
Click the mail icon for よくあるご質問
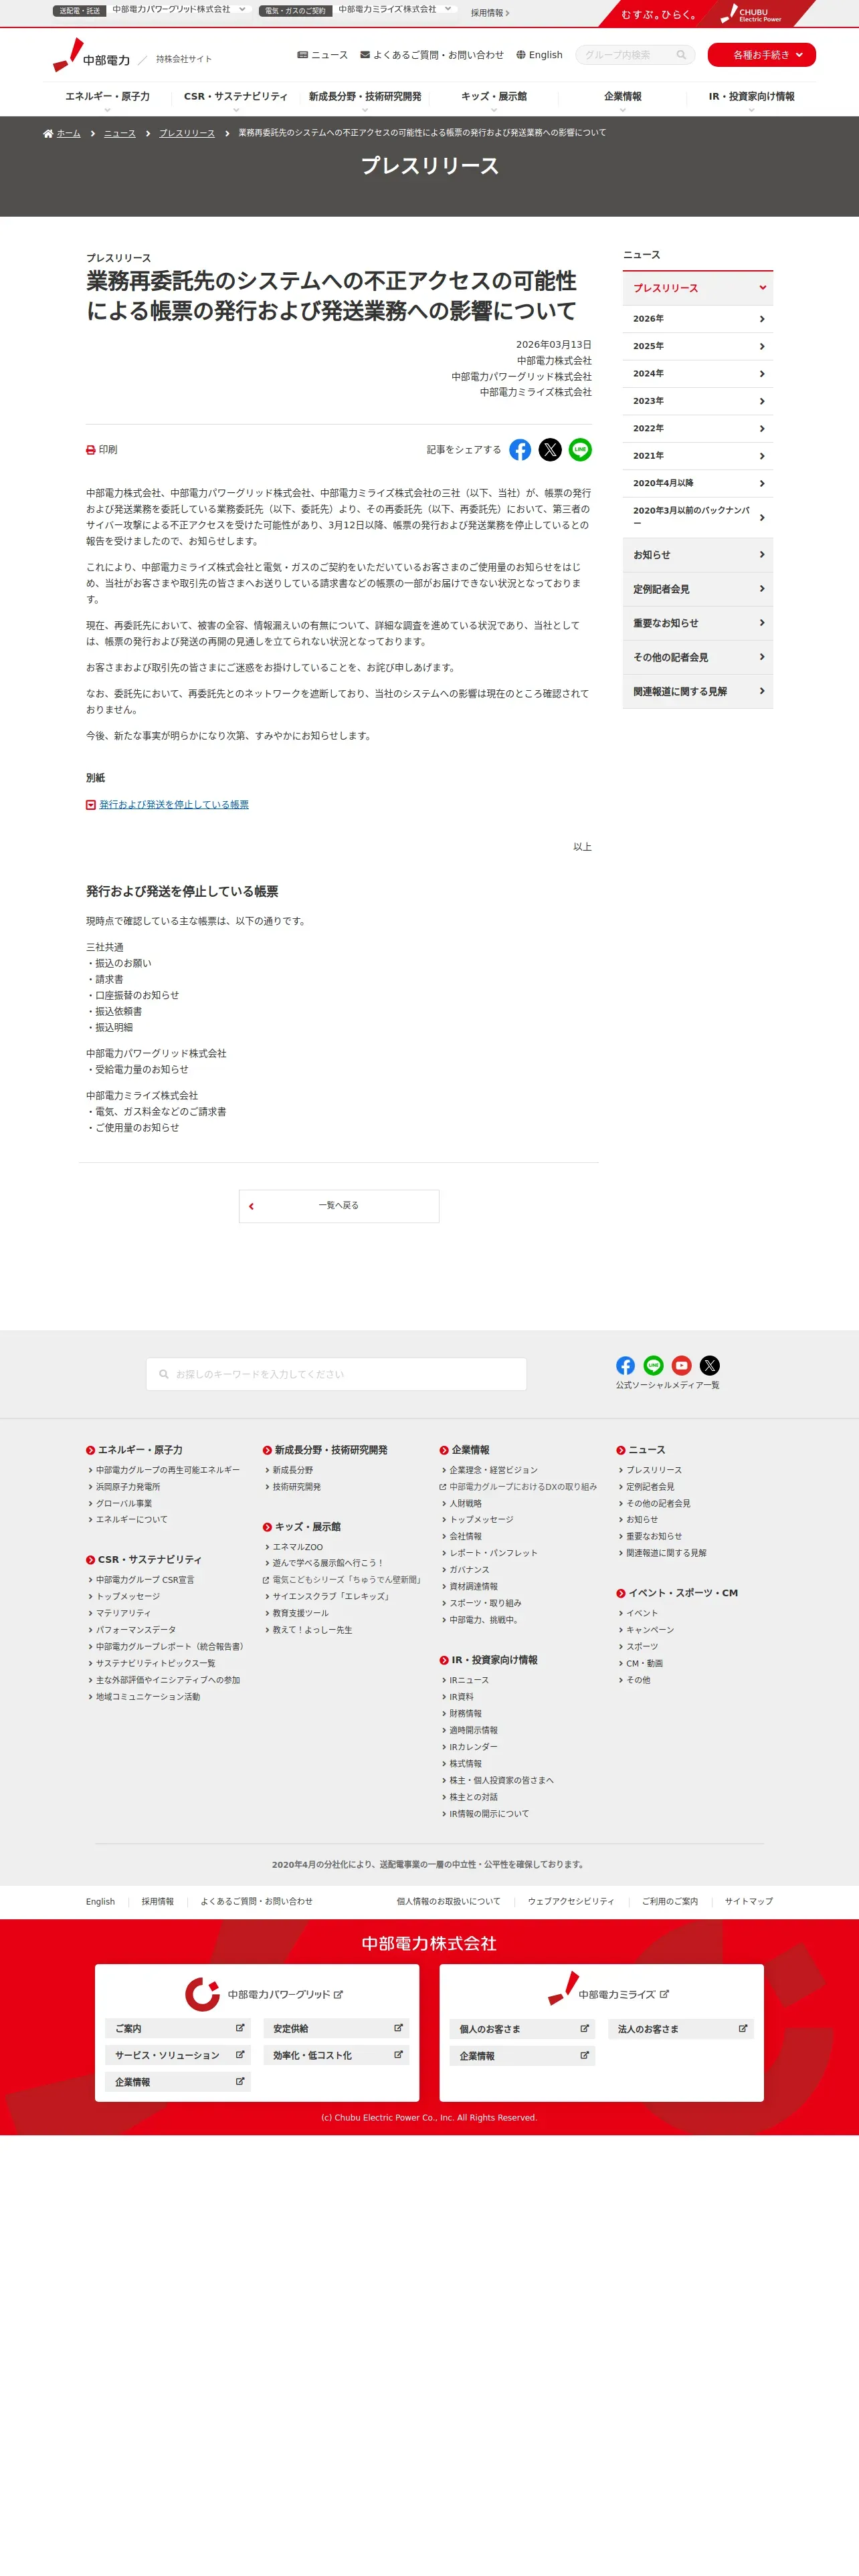(365, 55)
